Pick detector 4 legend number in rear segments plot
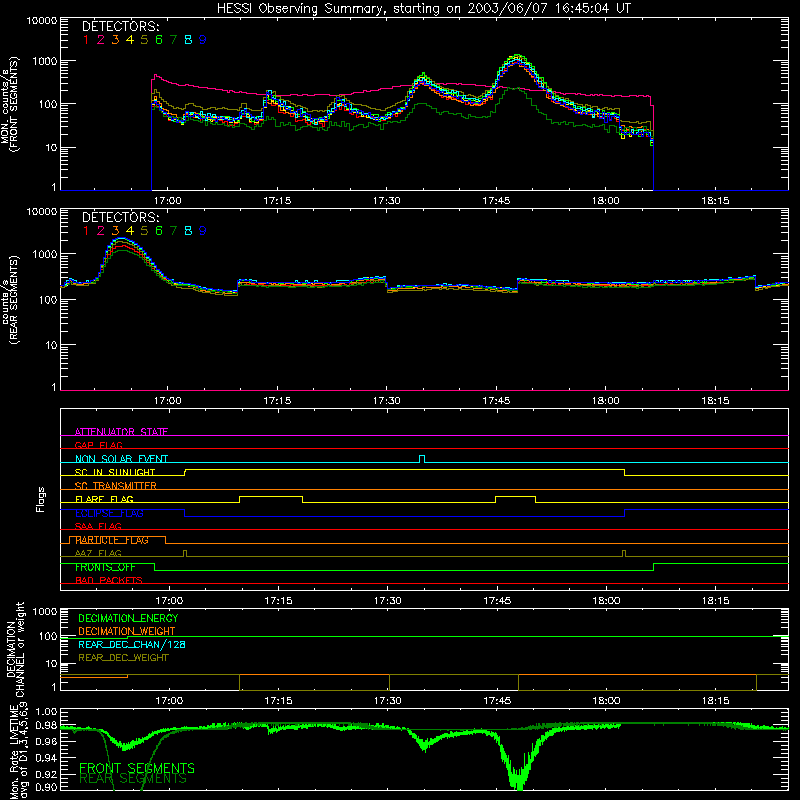 click(130, 231)
